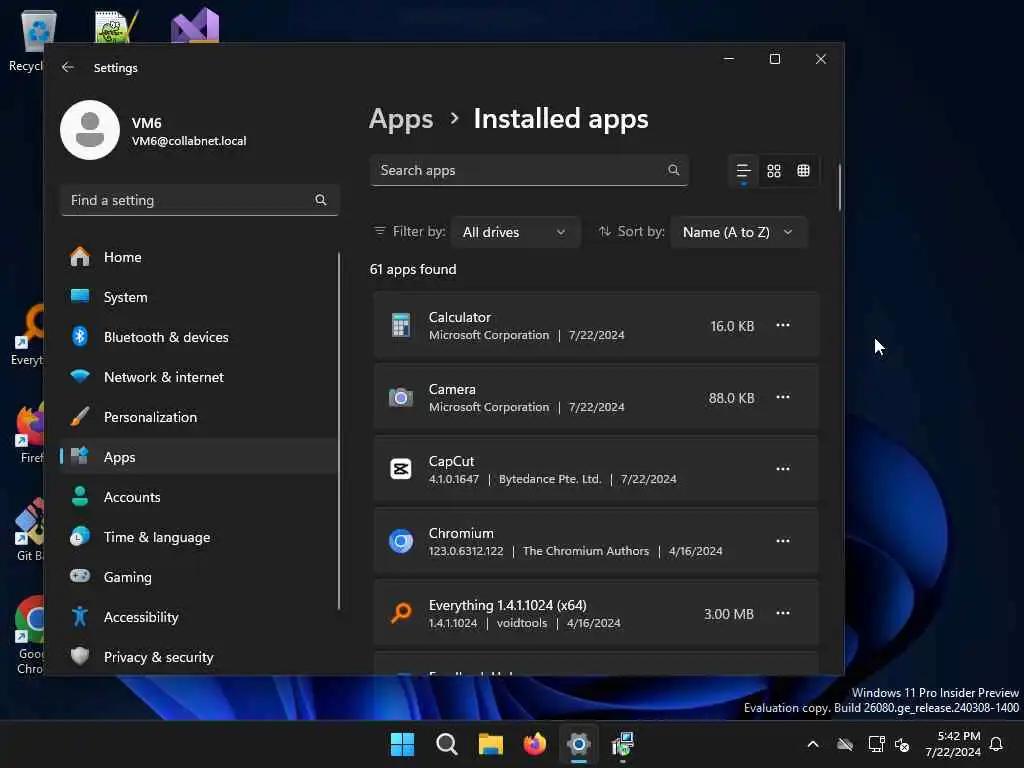Viewport: 1024px width, 768px height.
Task: Select Apps in the sidebar
Action: [x=199, y=456]
